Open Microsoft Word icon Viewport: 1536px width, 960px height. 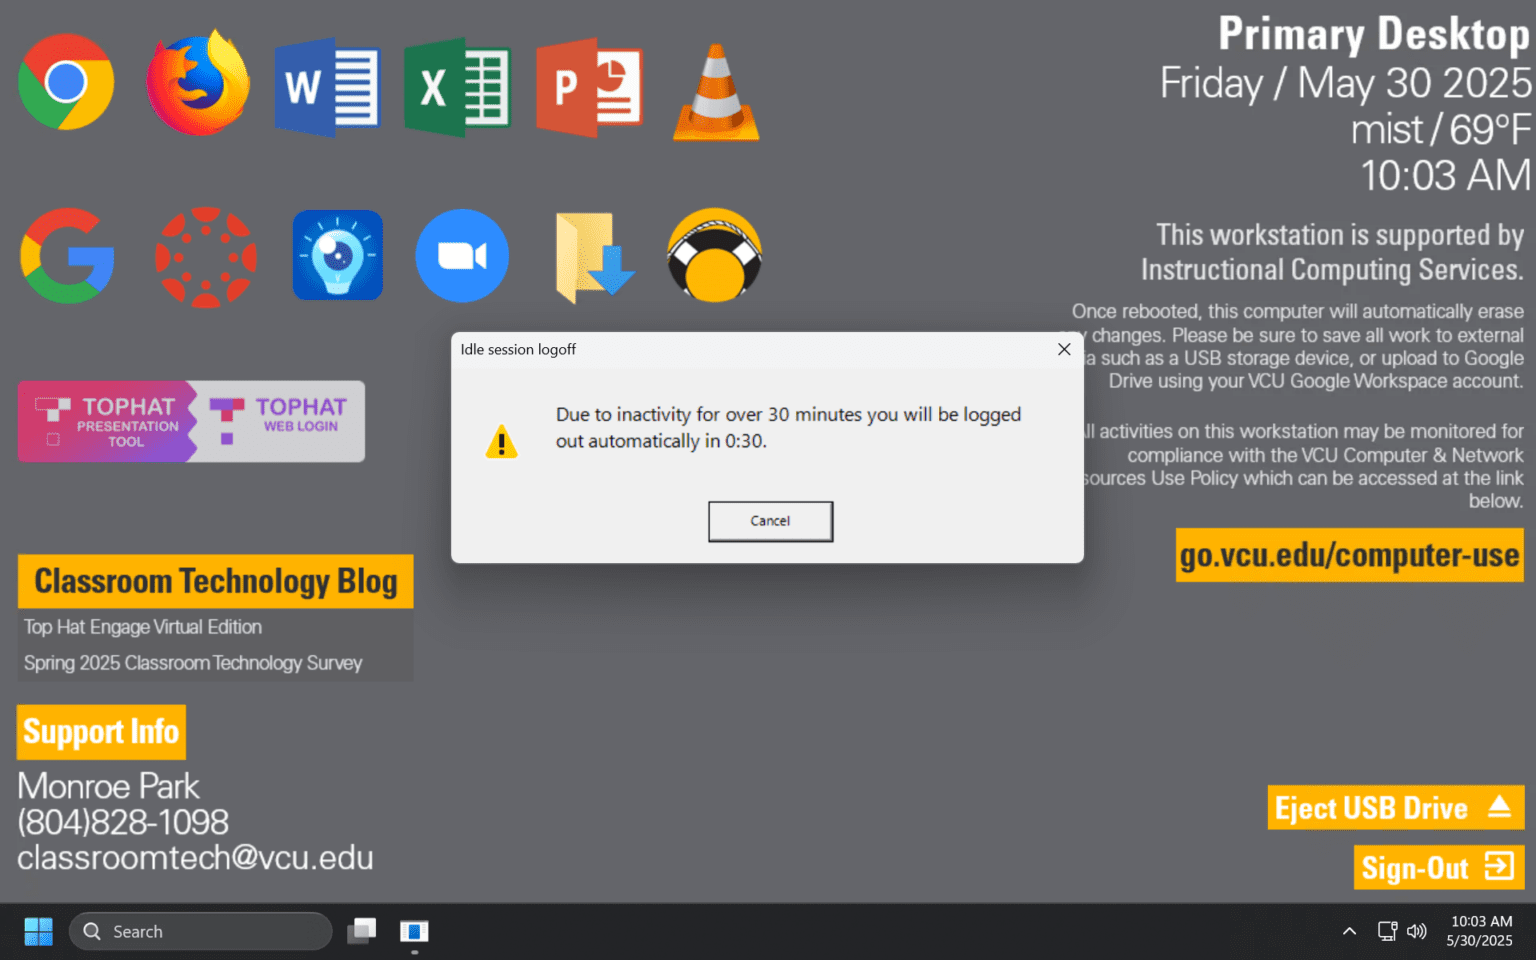tap(328, 87)
